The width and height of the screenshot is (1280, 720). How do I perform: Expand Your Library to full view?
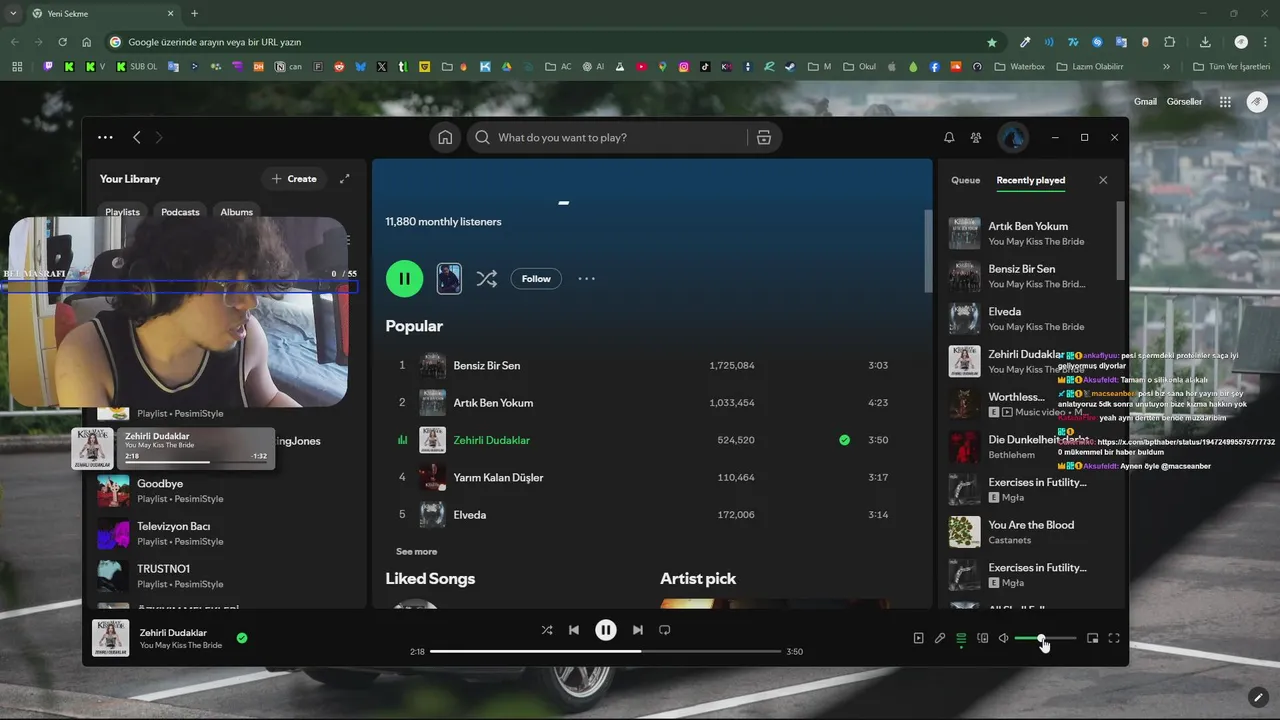345,179
